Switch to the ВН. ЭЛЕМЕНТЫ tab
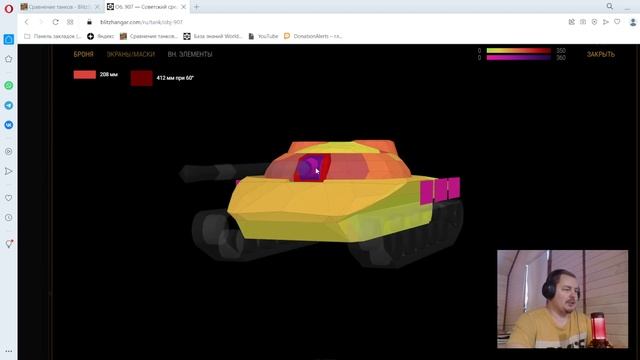The image size is (640, 360). pyautogui.click(x=190, y=54)
